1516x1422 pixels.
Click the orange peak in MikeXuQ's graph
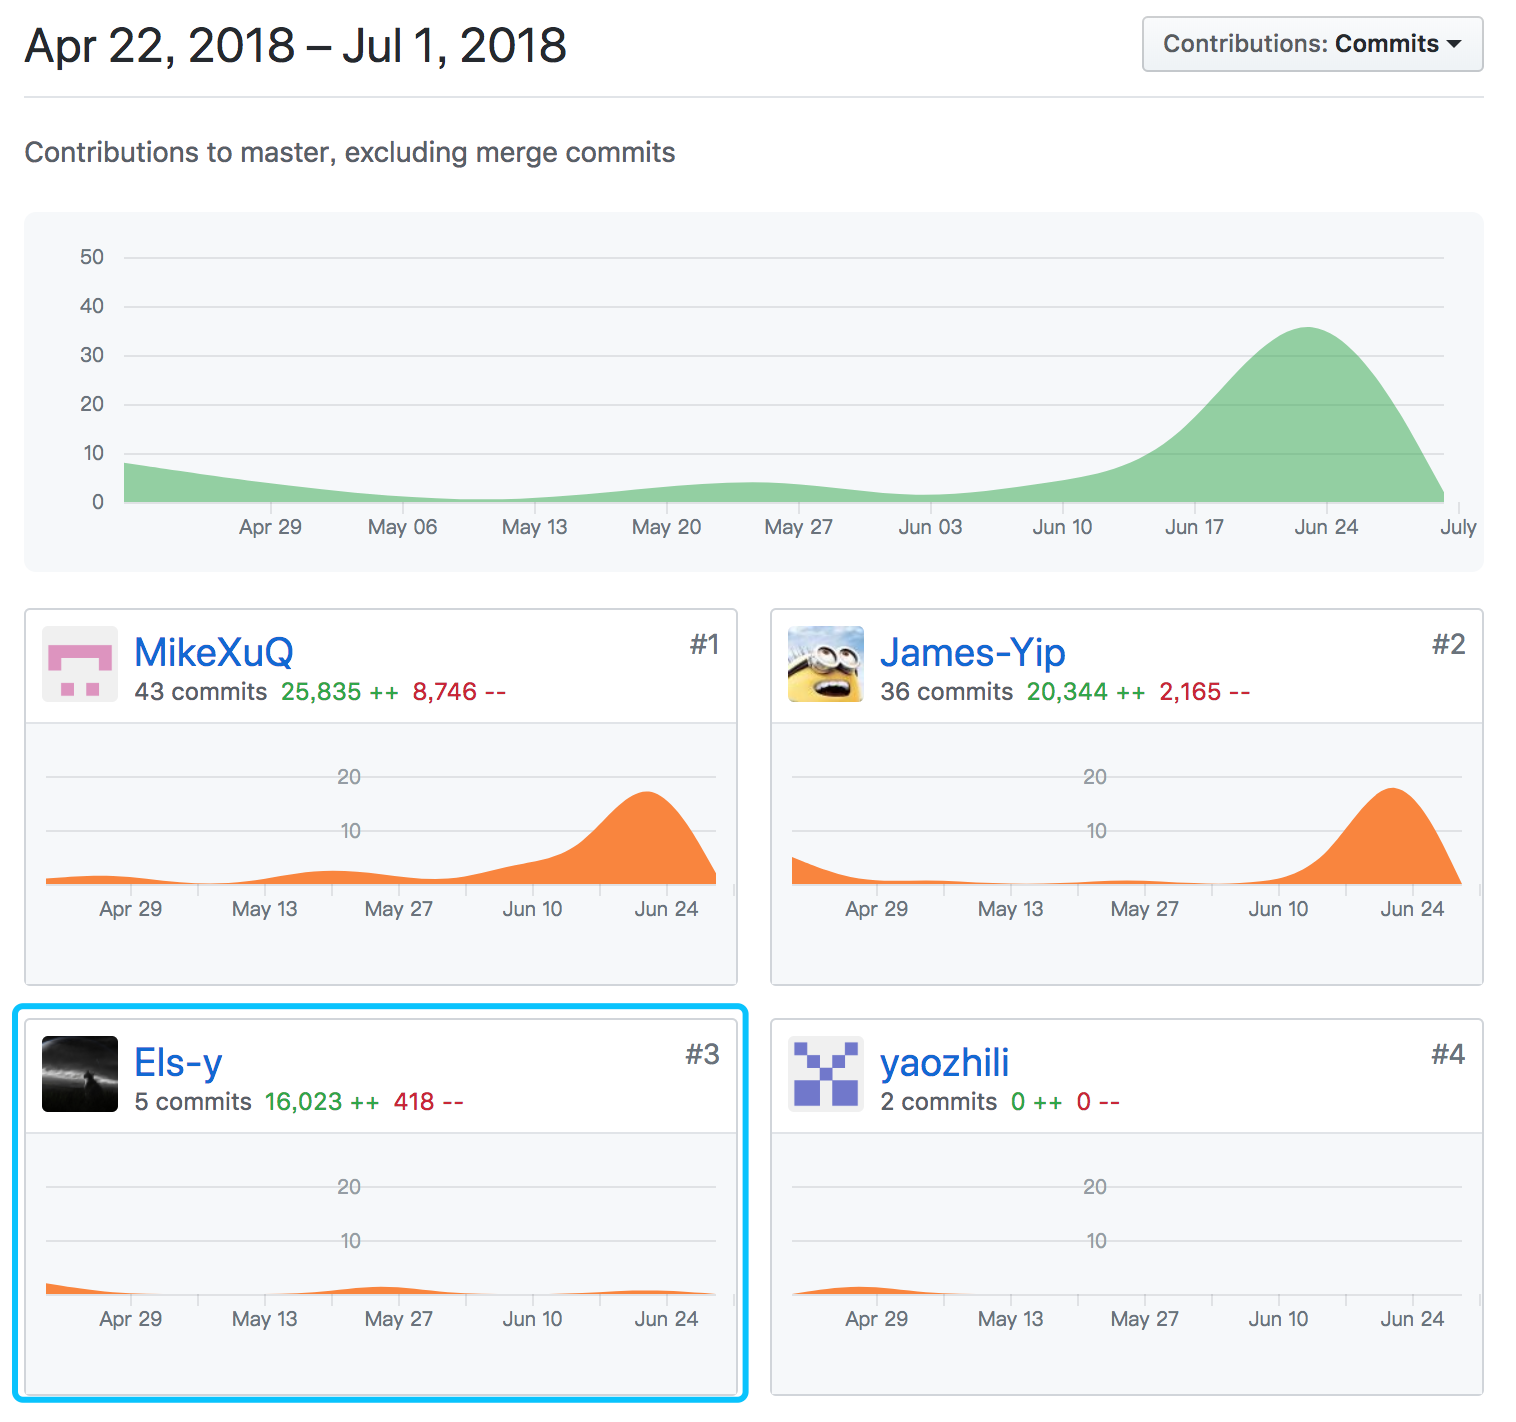click(x=648, y=796)
